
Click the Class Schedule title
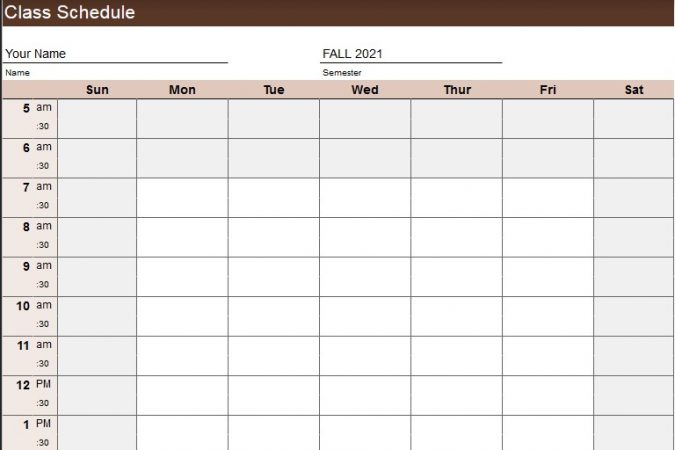point(70,13)
